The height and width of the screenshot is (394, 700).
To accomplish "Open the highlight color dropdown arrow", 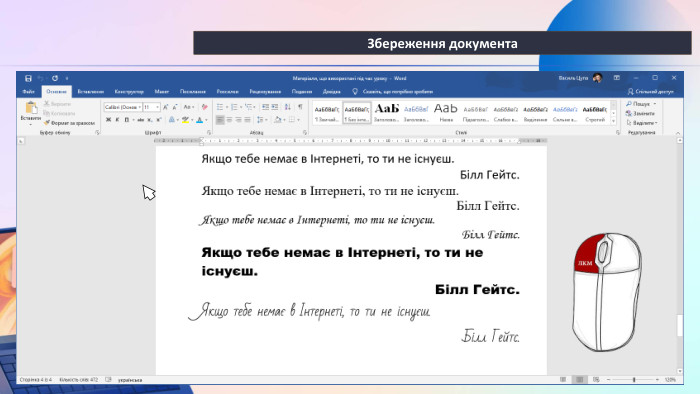I will [x=192, y=120].
